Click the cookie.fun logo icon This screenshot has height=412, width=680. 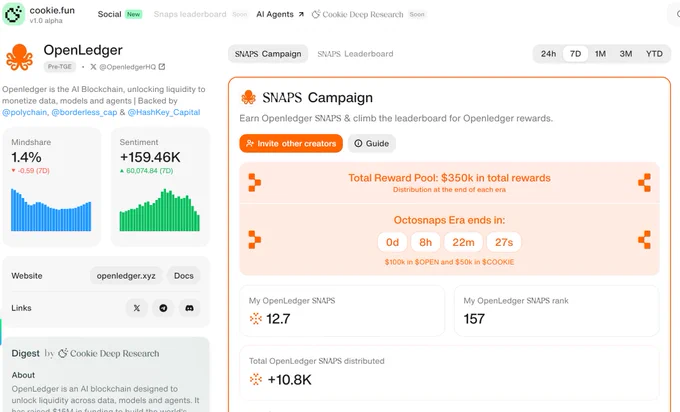coord(13,14)
